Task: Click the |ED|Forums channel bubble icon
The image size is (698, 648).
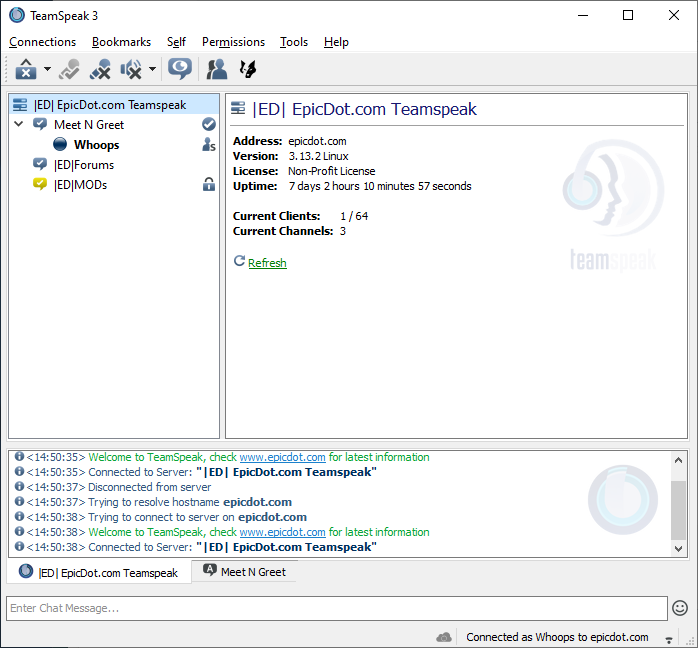Action: pos(40,164)
